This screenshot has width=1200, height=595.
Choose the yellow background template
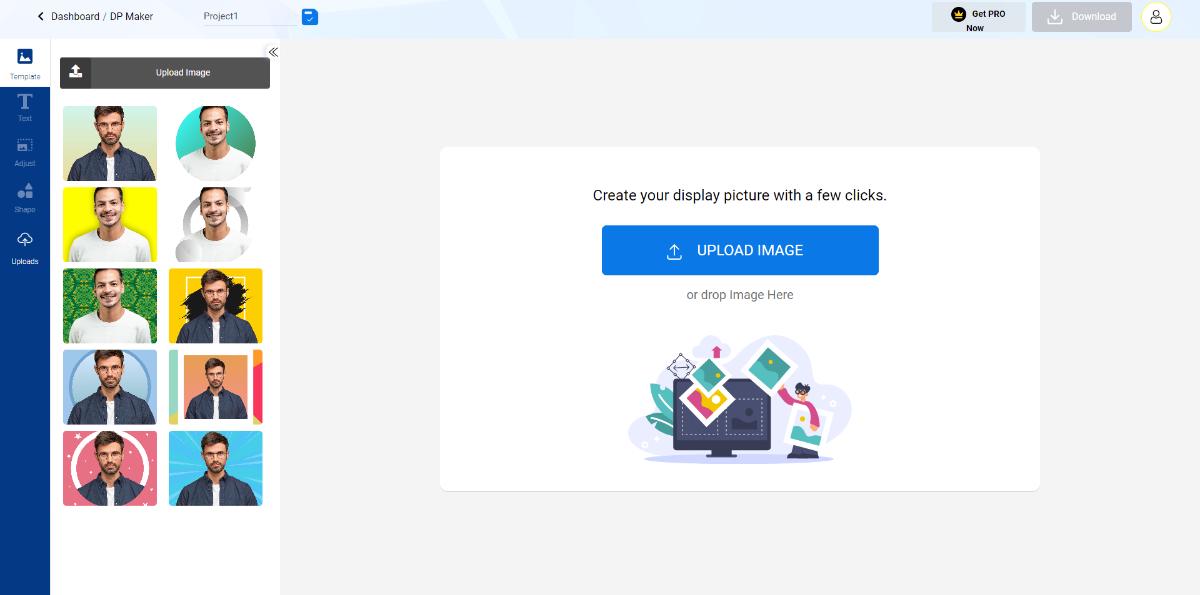(110, 225)
